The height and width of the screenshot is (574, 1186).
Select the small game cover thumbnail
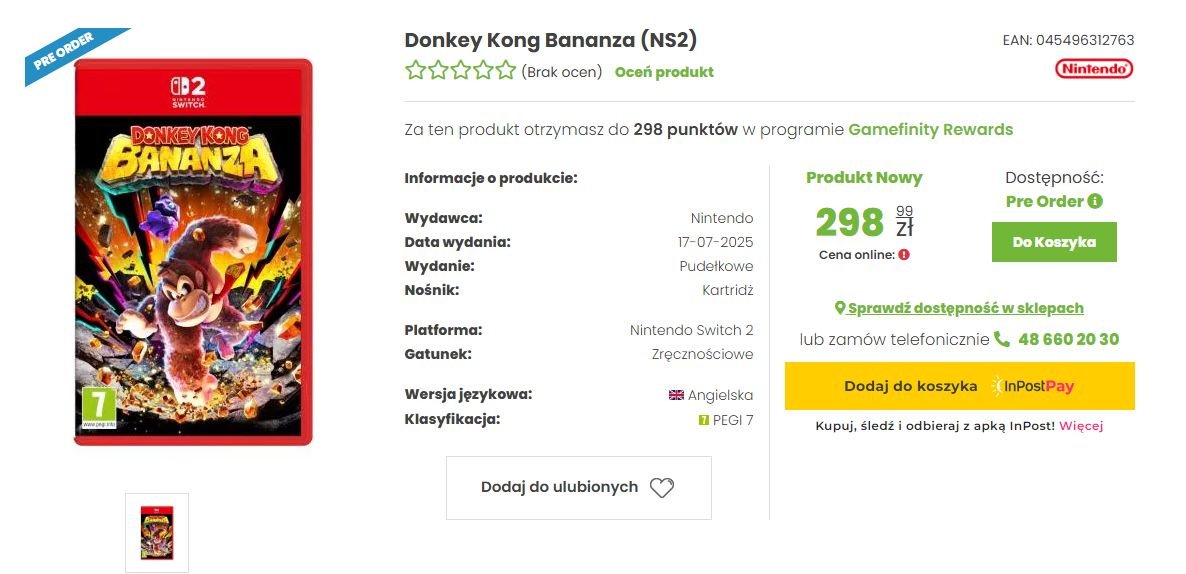pos(157,532)
